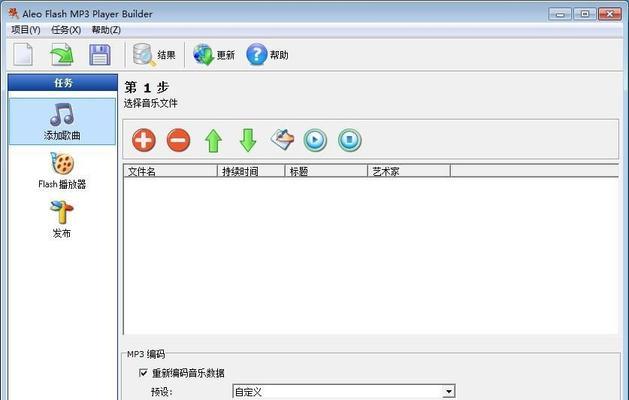This screenshot has width=629, height=400.
Task: Edit song tag info icon
Action: pyautogui.click(x=282, y=140)
